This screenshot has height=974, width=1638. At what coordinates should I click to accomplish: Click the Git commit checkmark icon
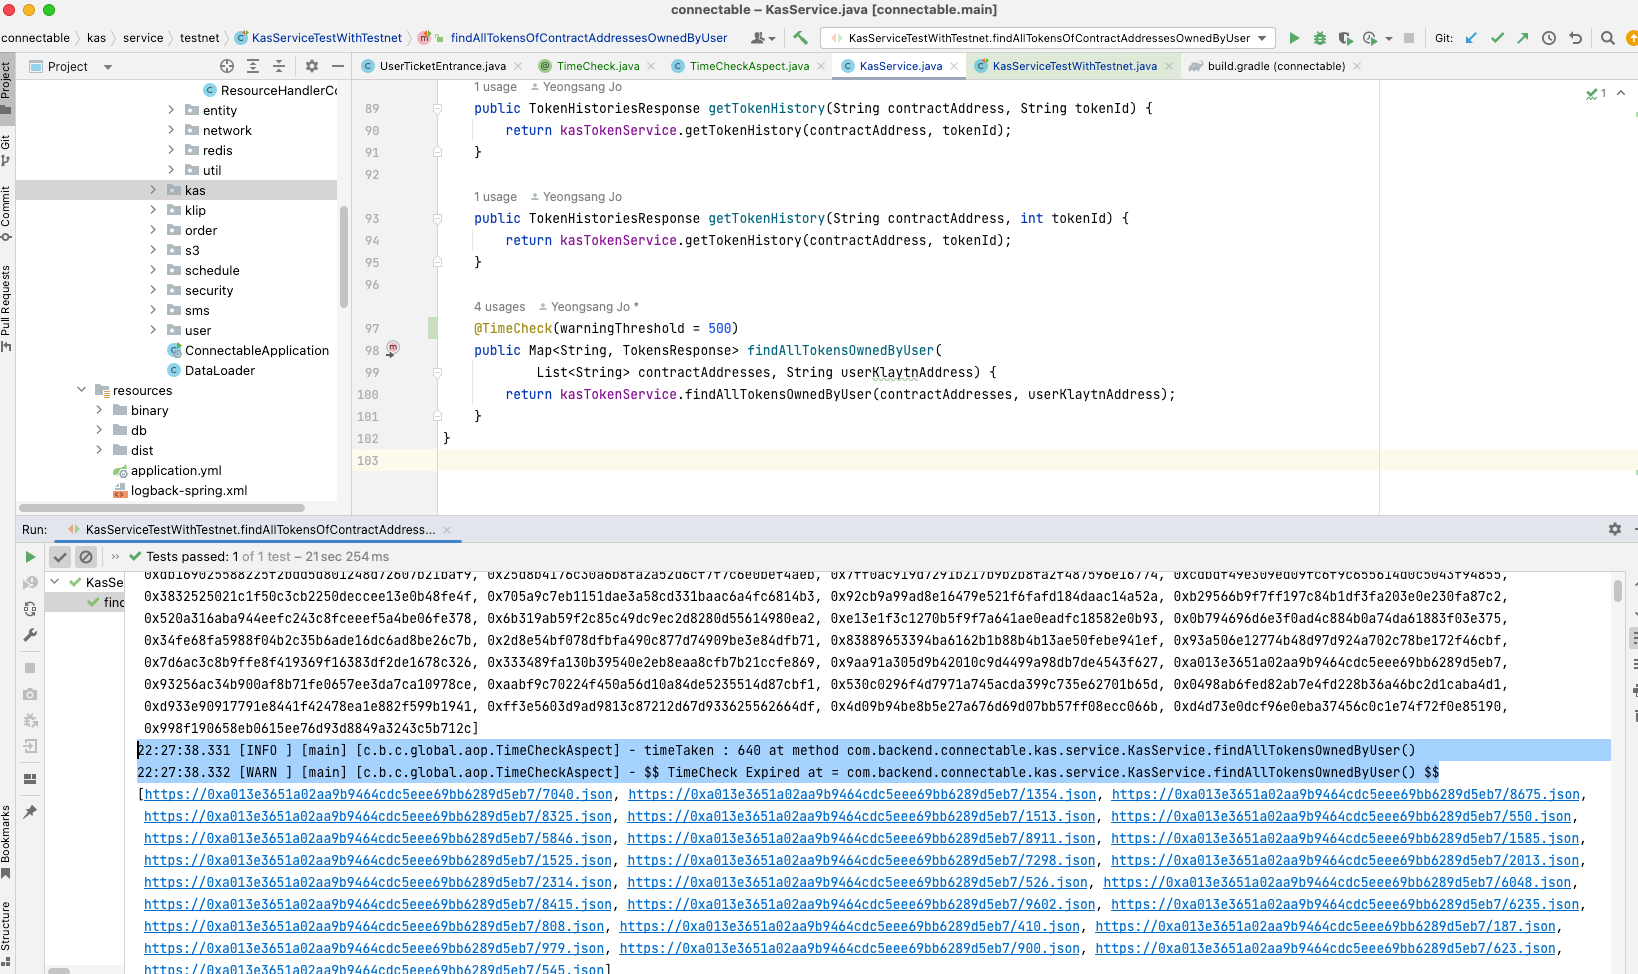click(1497, 38)
